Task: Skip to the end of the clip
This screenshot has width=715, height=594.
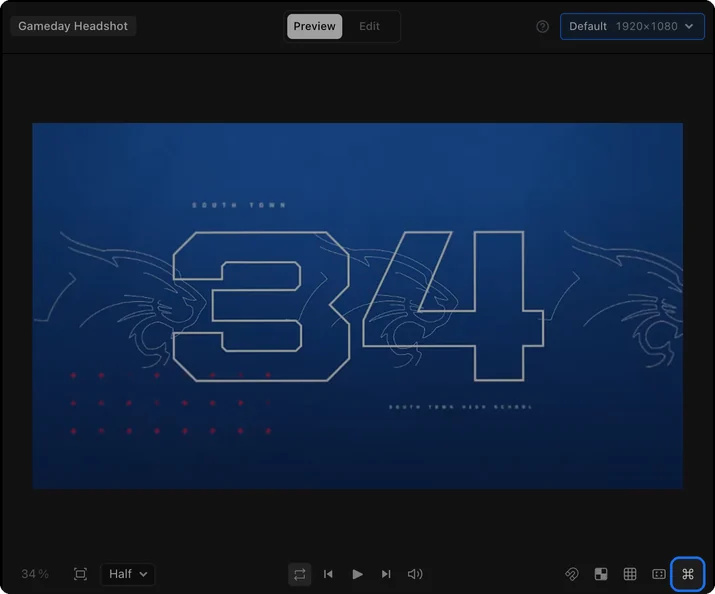Action: coord(386,574)
